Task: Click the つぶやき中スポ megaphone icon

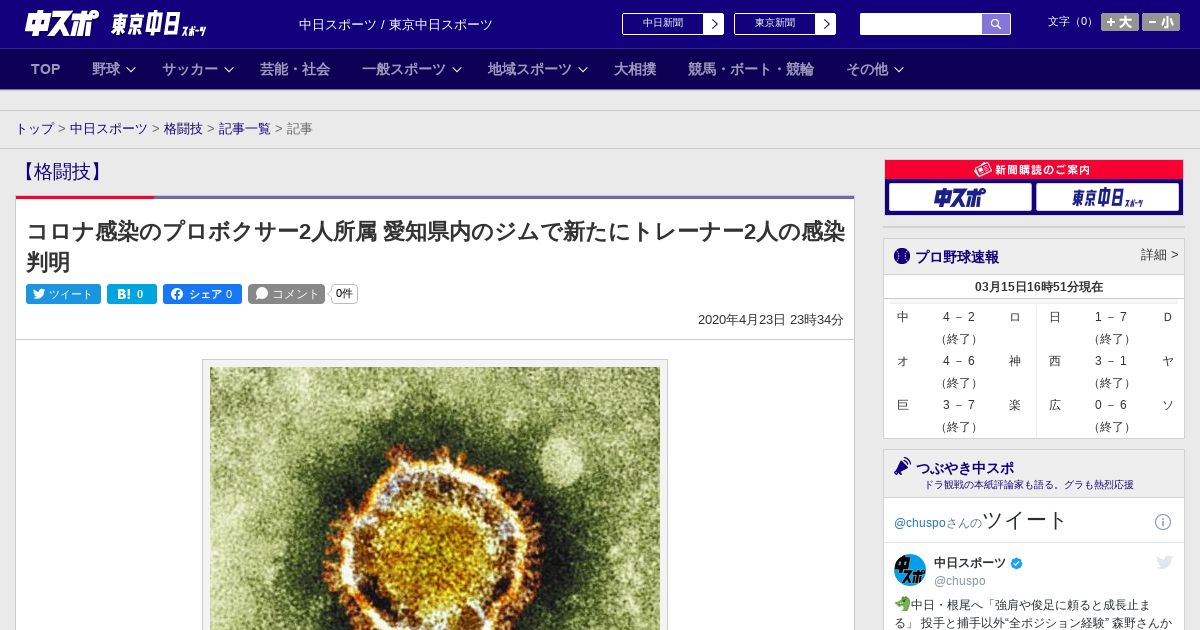Action: point(902,466)
